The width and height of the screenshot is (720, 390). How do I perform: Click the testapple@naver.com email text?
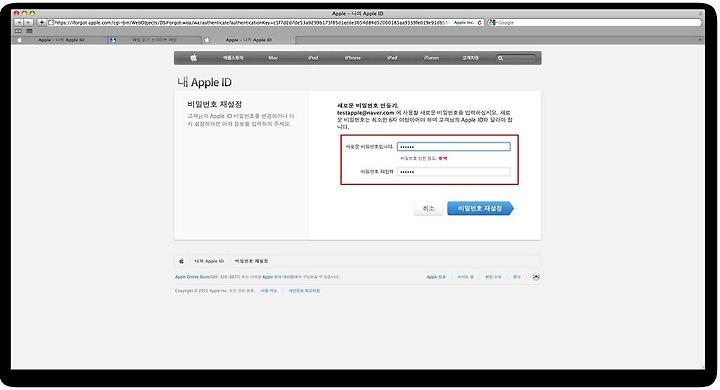pyautogui.click(x=366, y=113)
